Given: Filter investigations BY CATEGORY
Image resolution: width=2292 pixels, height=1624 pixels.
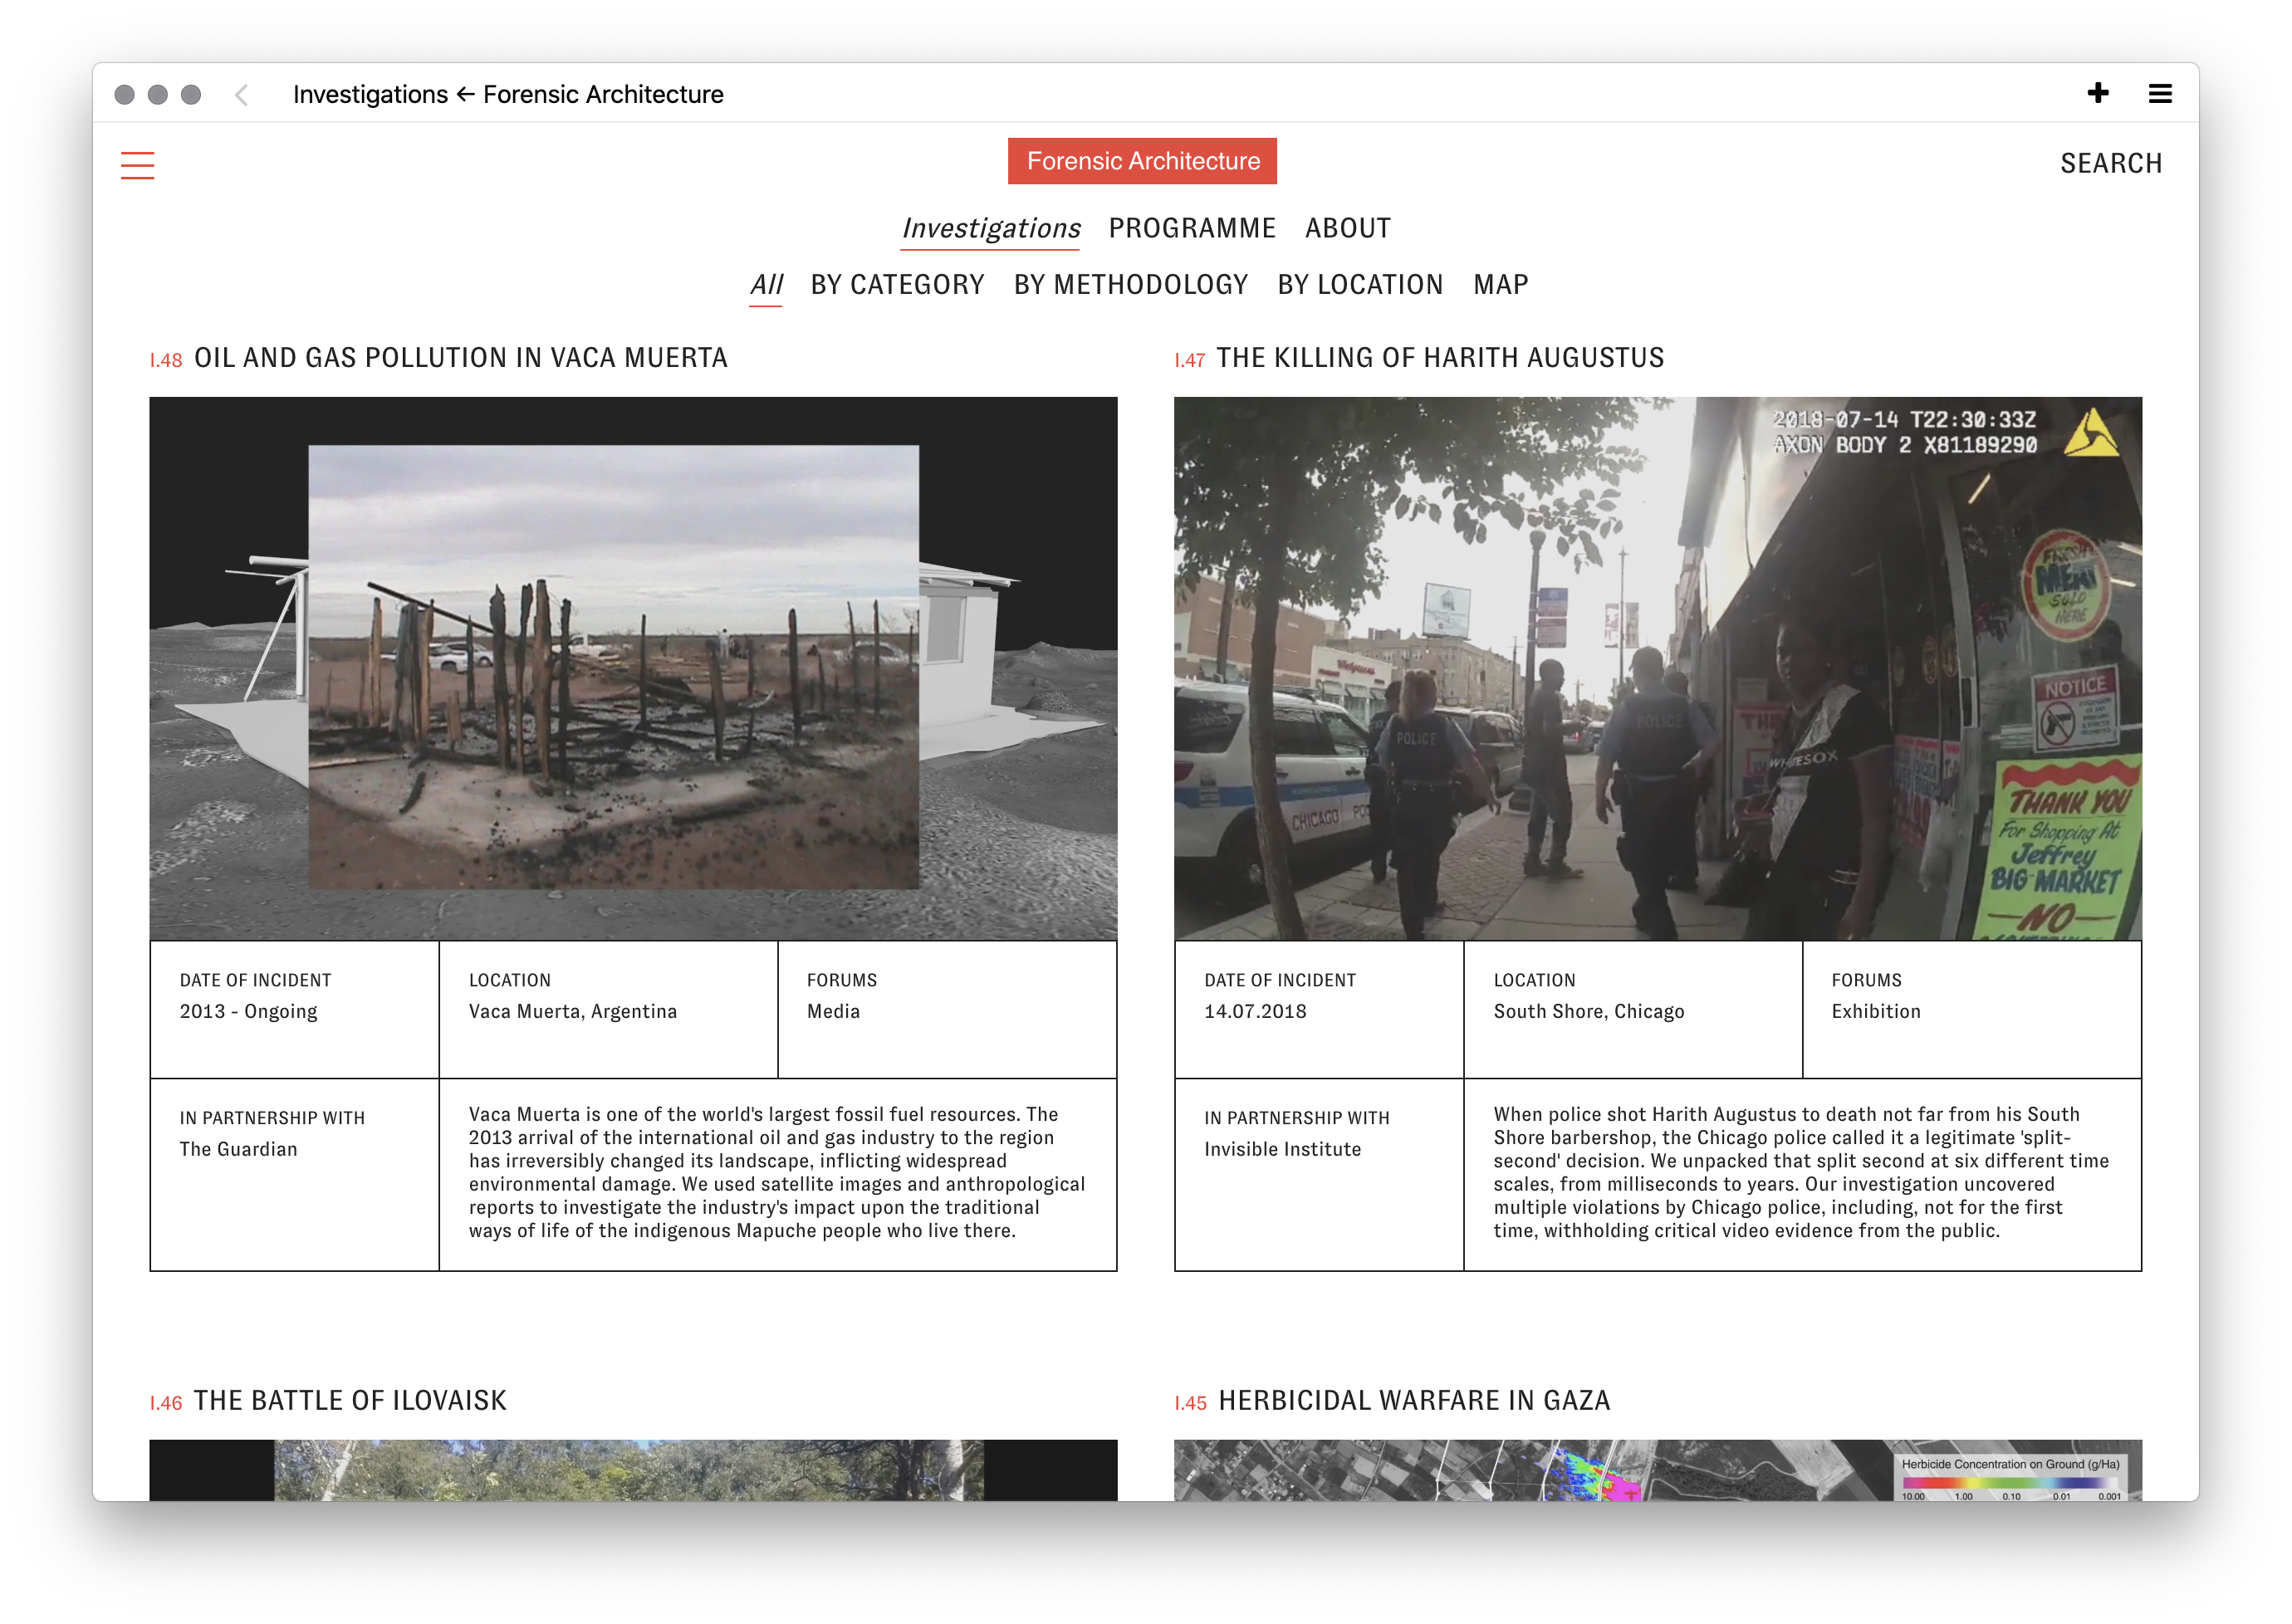Looking at the screenshot, I should [x=897, y=285].
